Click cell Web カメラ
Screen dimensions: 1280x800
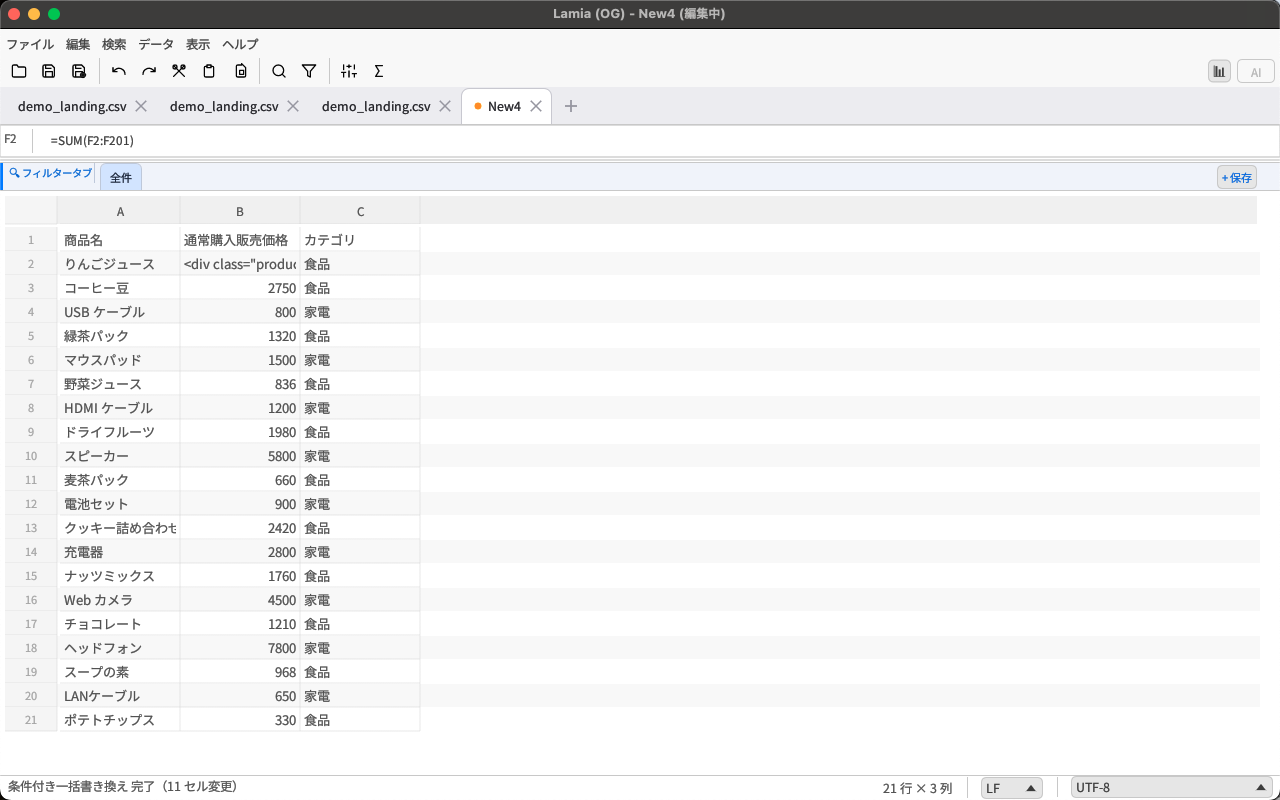tap(118, 600)
